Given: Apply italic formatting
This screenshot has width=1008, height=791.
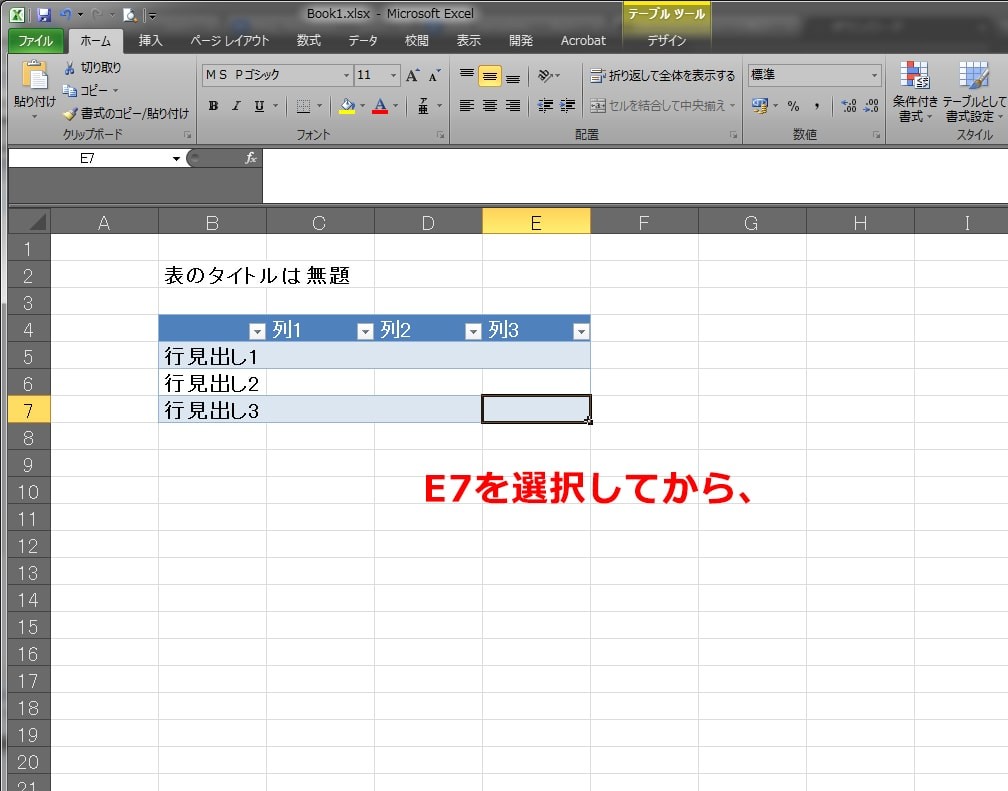Looking at the screenshot, I should [234, 104].
